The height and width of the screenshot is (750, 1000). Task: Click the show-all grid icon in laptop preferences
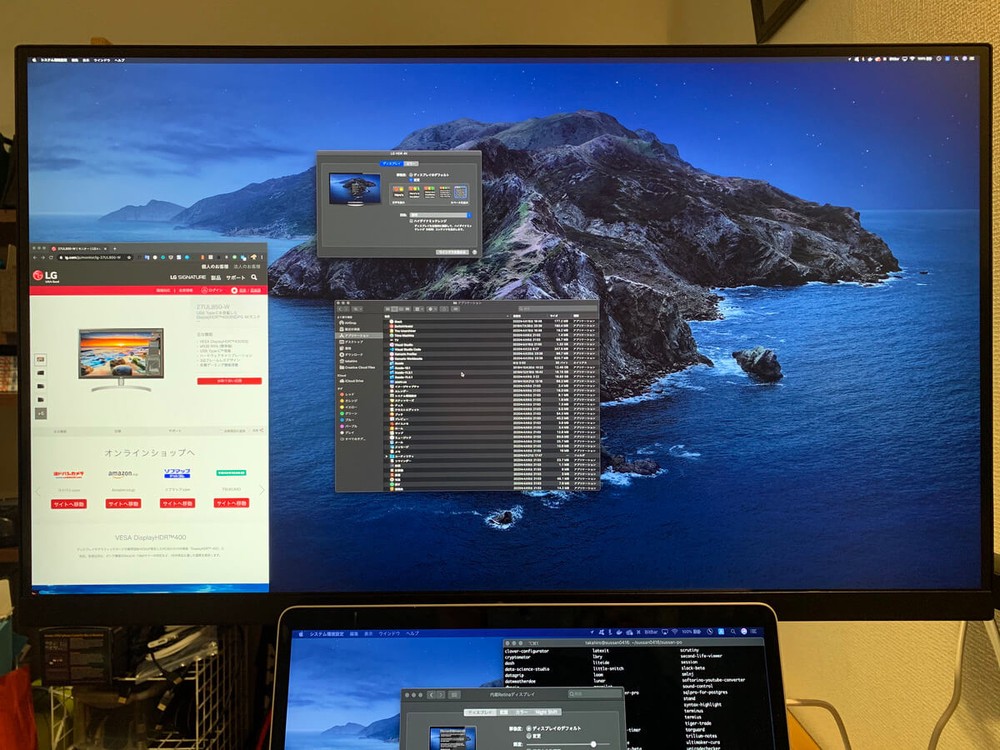(x=454, y=694)
